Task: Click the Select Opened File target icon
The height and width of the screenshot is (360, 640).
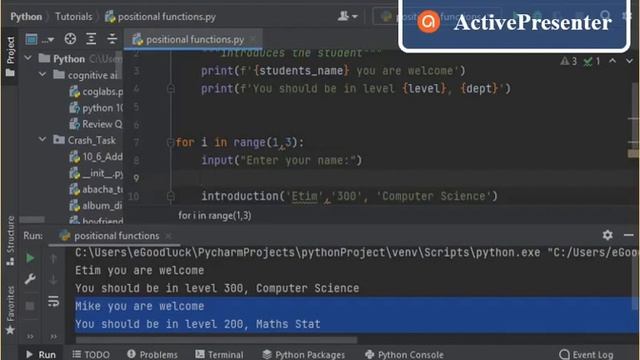Action: (70, 39)
